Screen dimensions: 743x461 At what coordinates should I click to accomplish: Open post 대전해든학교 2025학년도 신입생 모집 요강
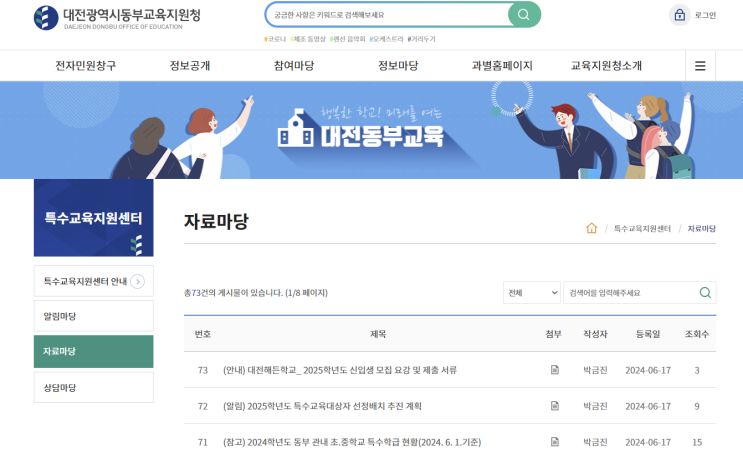pos(340,370)
